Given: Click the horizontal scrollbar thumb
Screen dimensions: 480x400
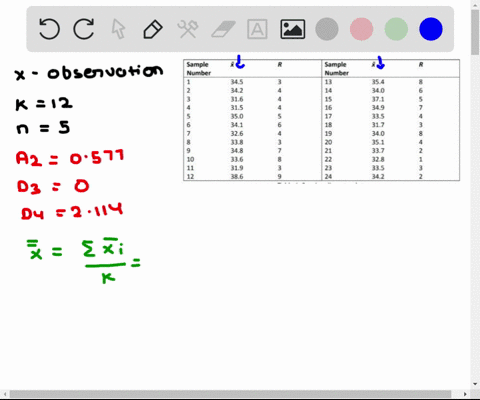Looking at the screenshot, I should (x=230, y=394).
